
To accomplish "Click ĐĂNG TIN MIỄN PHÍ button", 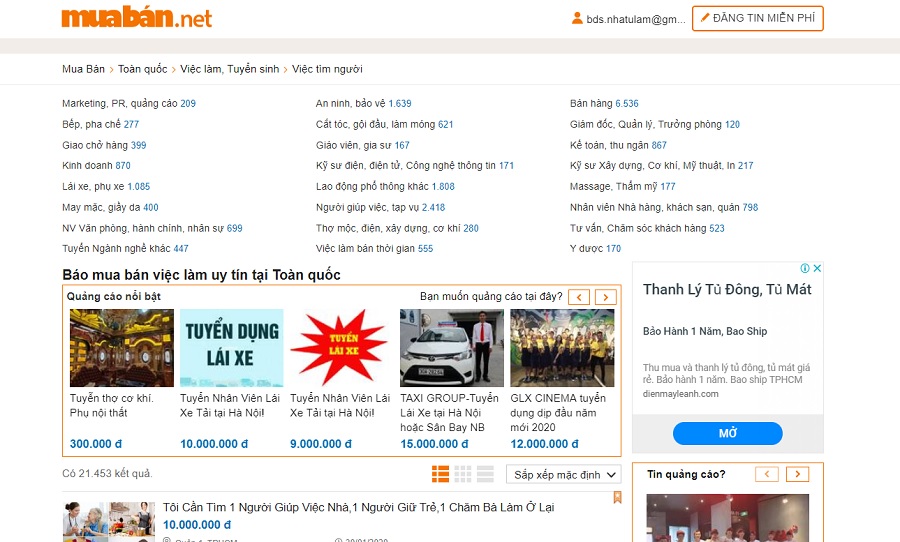I will [758, 18].
